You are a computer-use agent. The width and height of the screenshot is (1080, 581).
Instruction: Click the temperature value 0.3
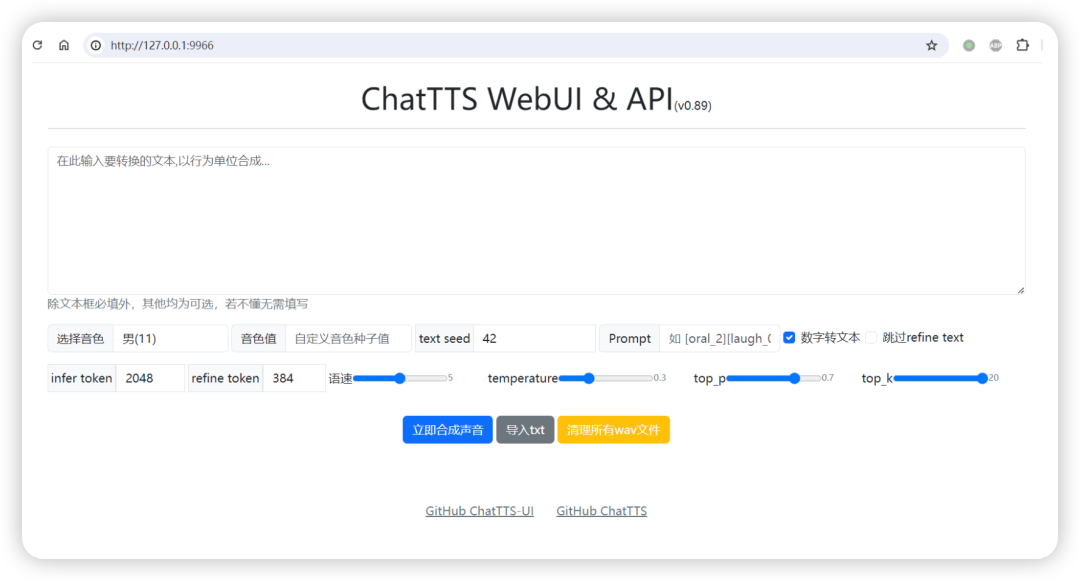pyautogui.click(x=660, y=378)
